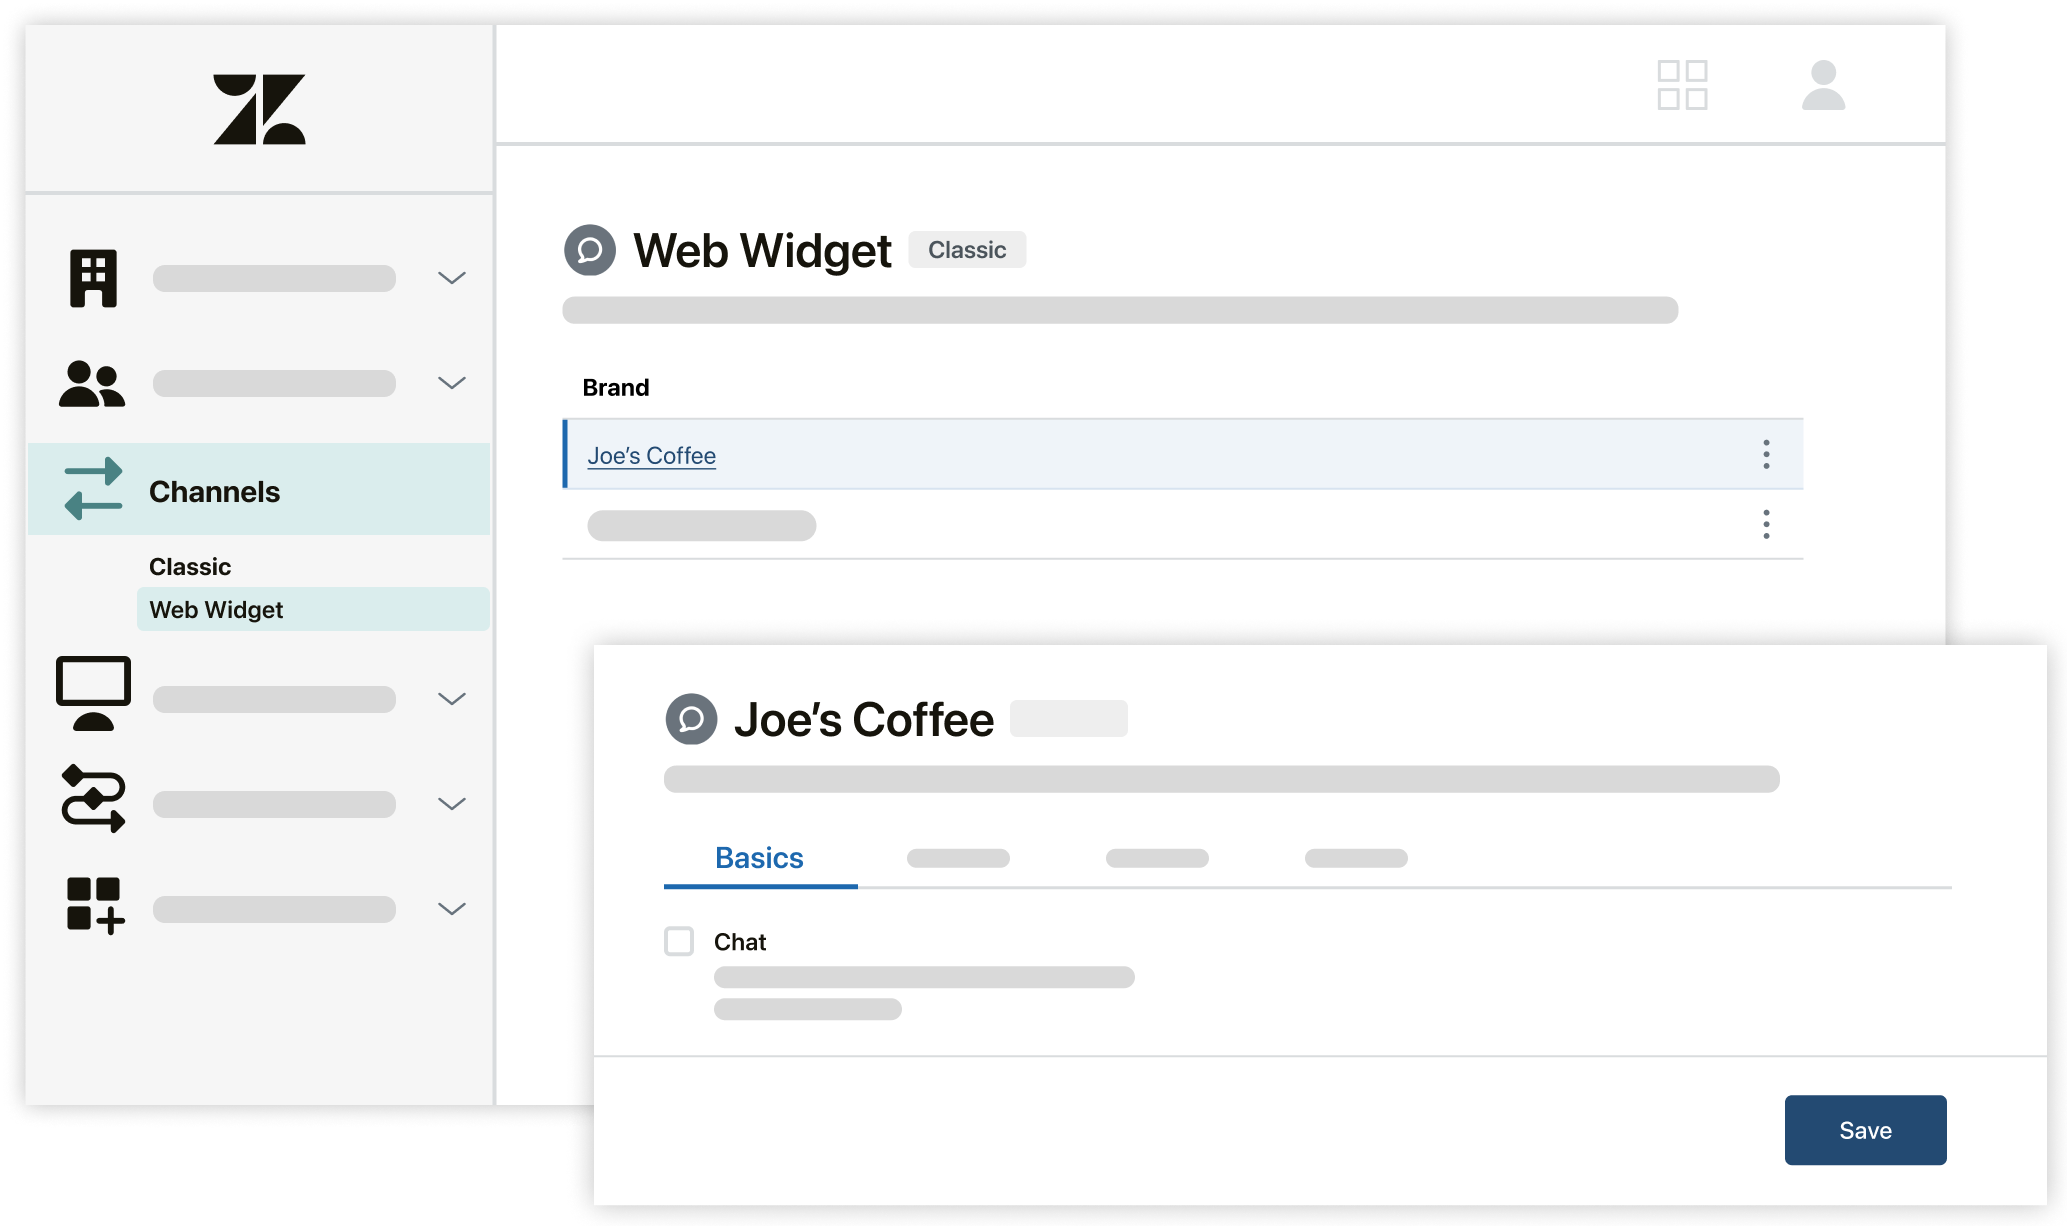Click the Joe's Coffee brand link
Screen dimensions: 2067x1226
click(651, 454)
